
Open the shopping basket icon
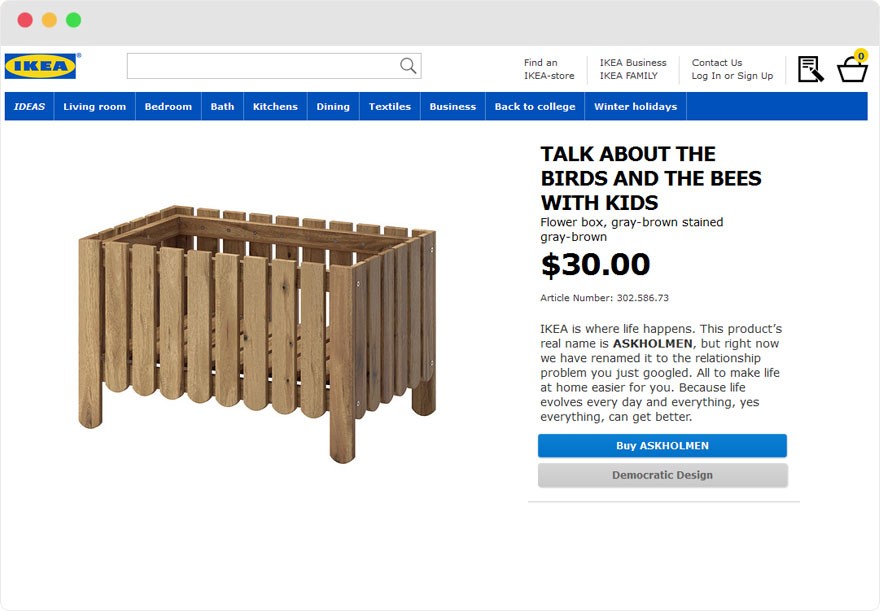point(852,68)
